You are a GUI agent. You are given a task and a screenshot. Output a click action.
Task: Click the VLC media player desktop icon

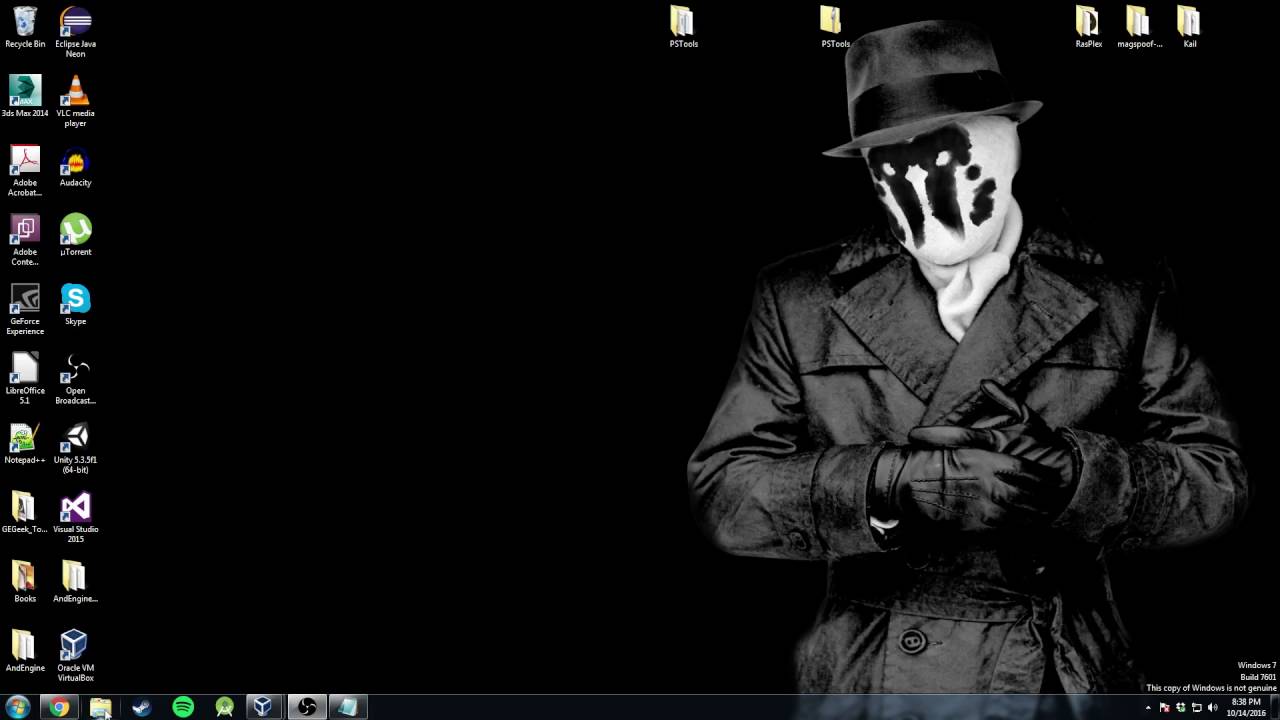coord(75,101)
